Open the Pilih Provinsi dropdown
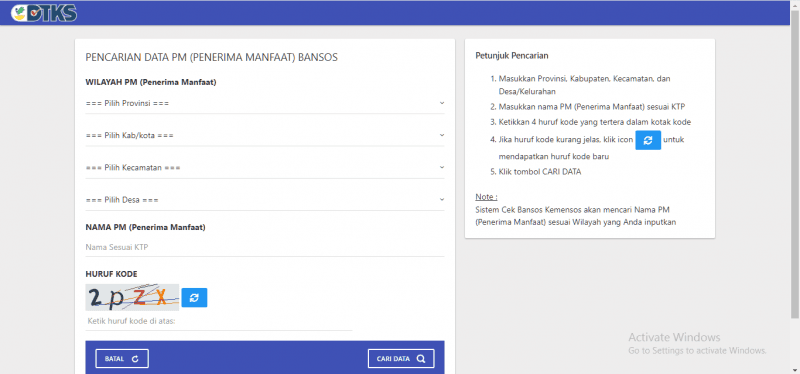Viewport: 800px width, 374px height. [265, 103]
